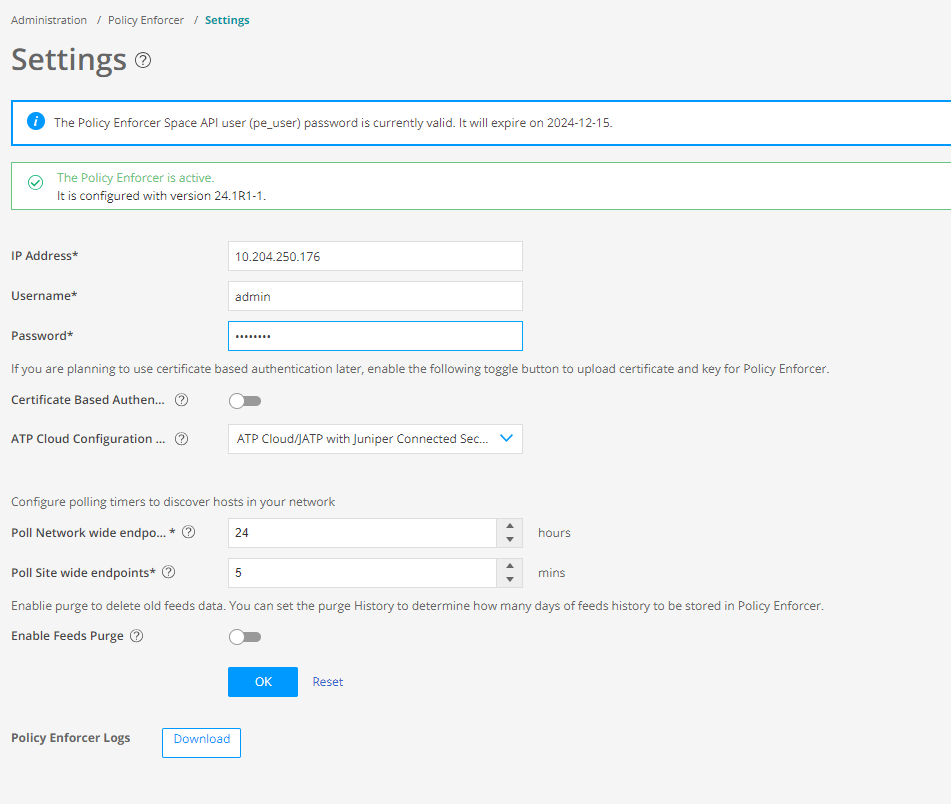Download Policy Enforcer Logs
The image size is (951, 804).
coord(201,741)
